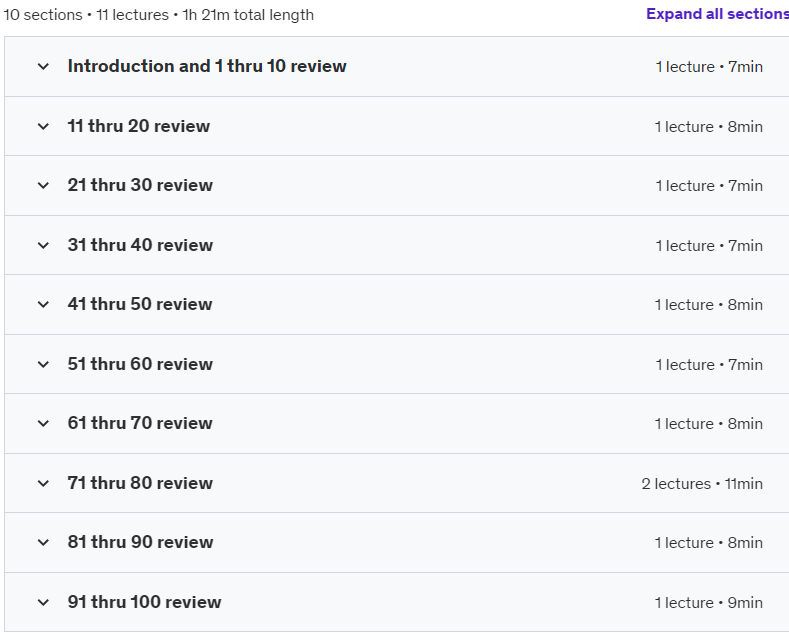Click lecture duration for Introduction and 1 thru 10 review

(709, 67)
